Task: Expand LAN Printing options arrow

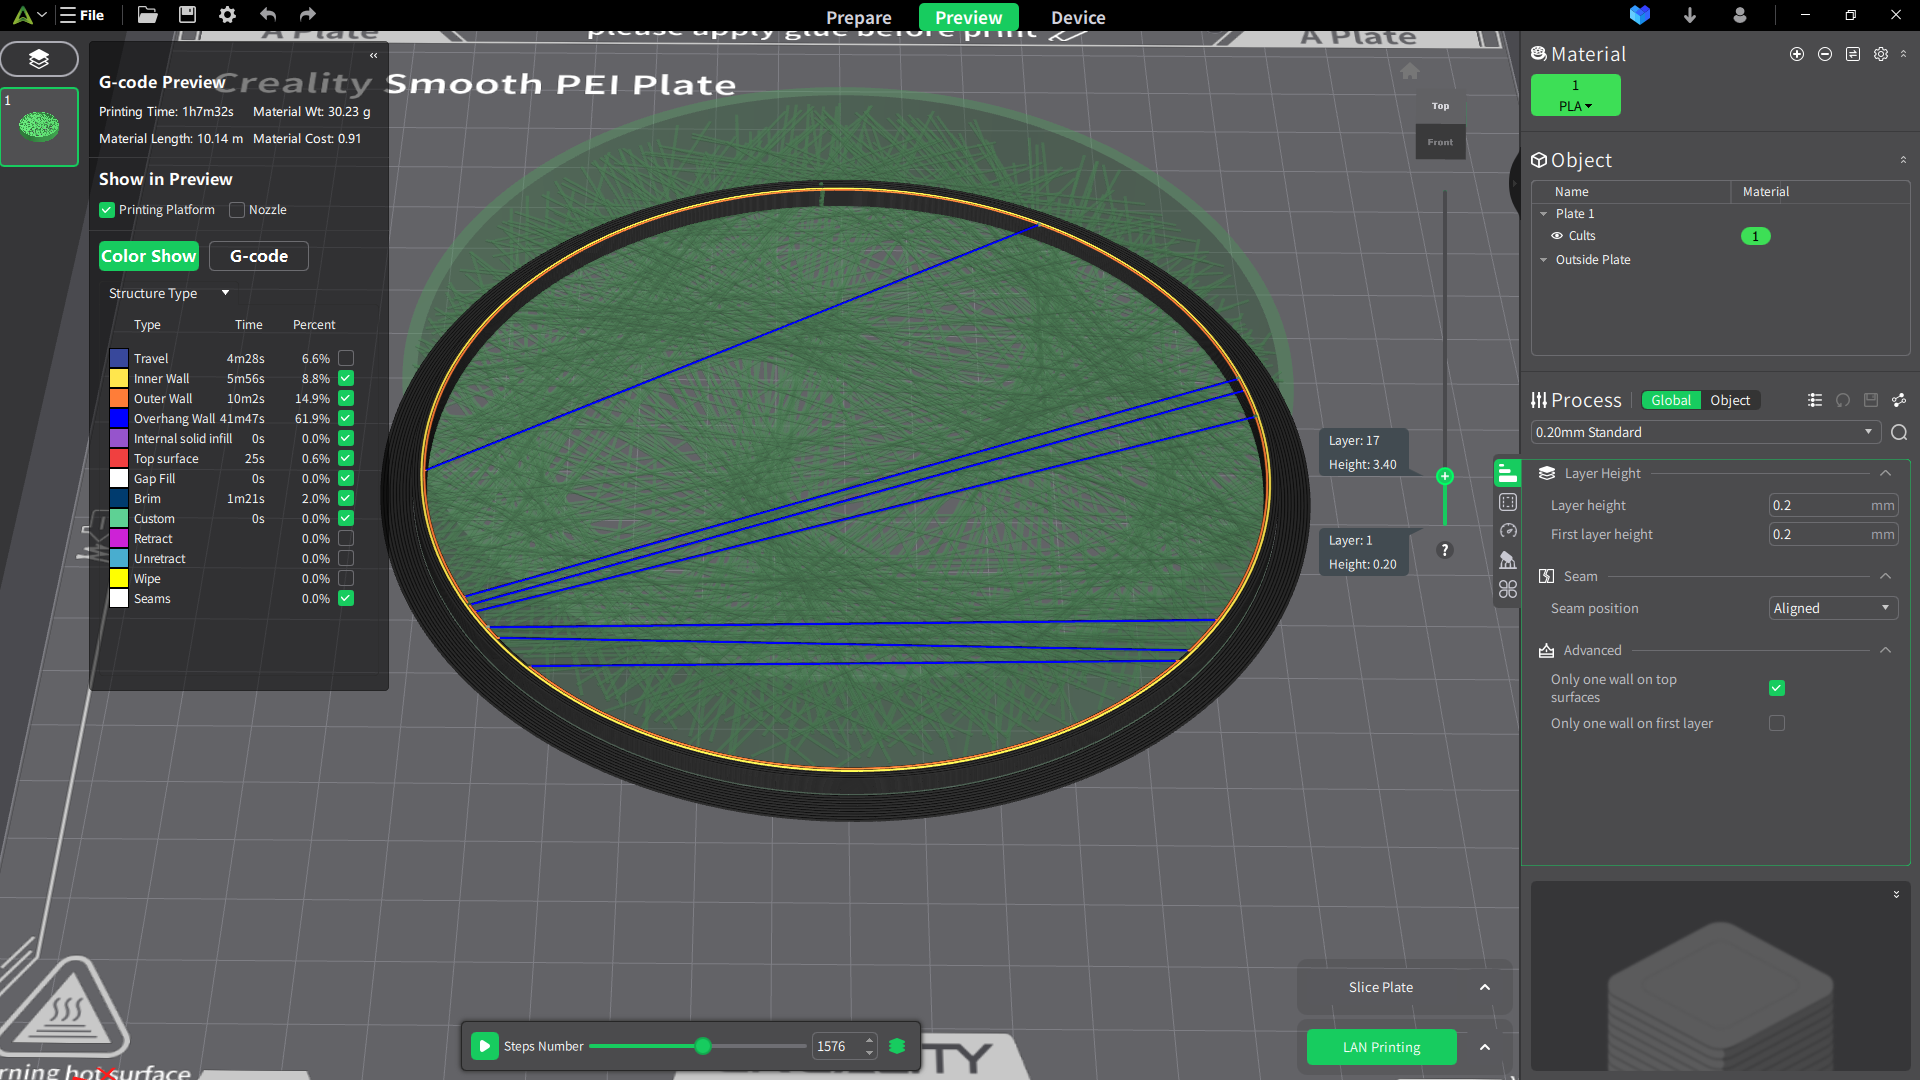Action: pyautogui.click(x=1485, y=1047)
